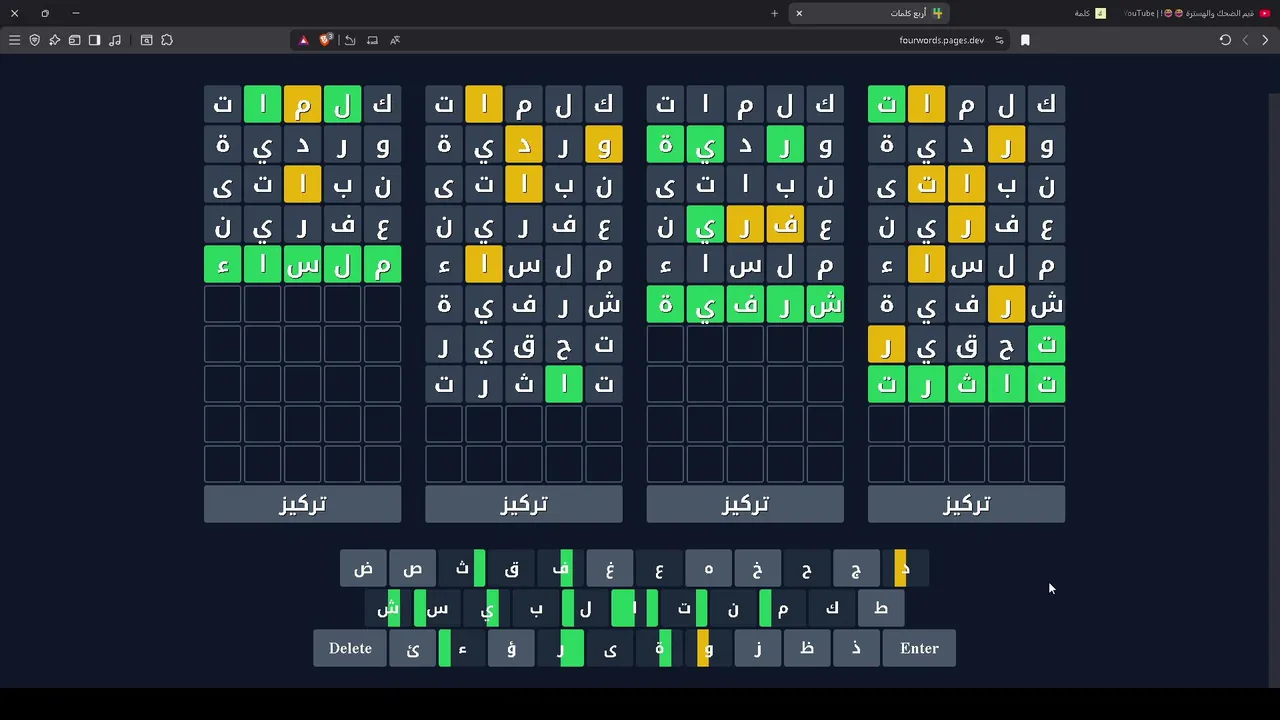Toggle the browser sidebar panel icon
This screenshot has height=720, width=1280.
(x=94, y=40)
